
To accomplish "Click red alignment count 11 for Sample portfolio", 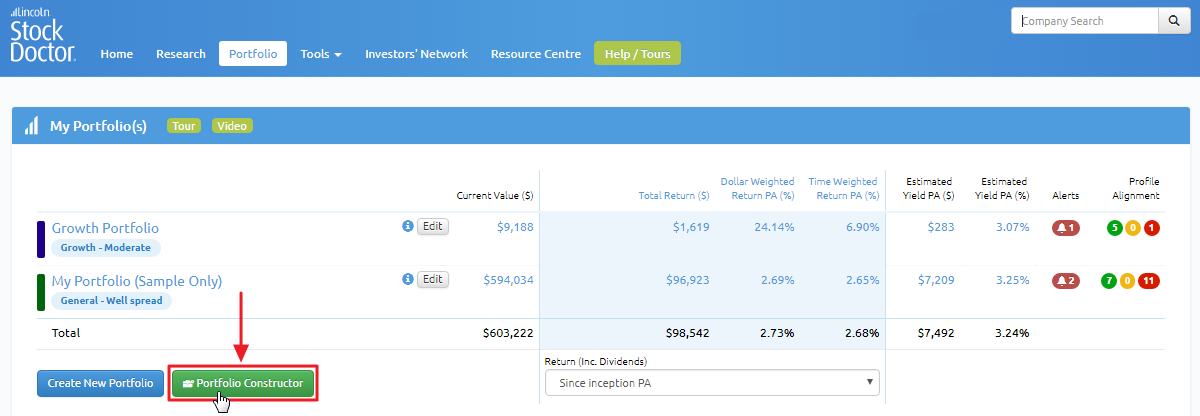I will pyautogui.click(x=1148, y=281).
